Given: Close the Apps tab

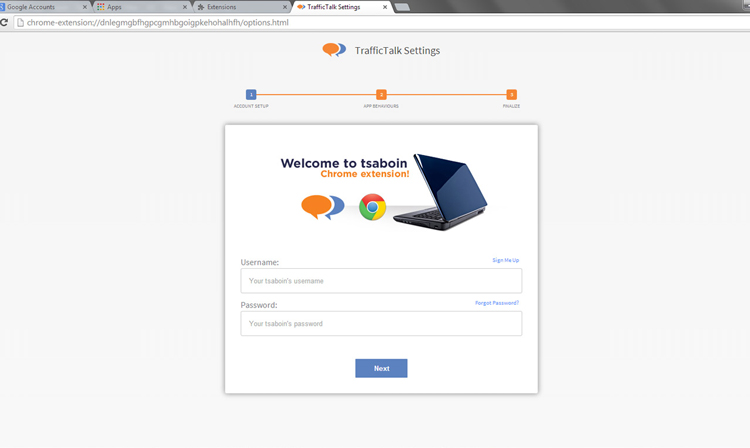Looking at the screenshot, I should [185, 7].
